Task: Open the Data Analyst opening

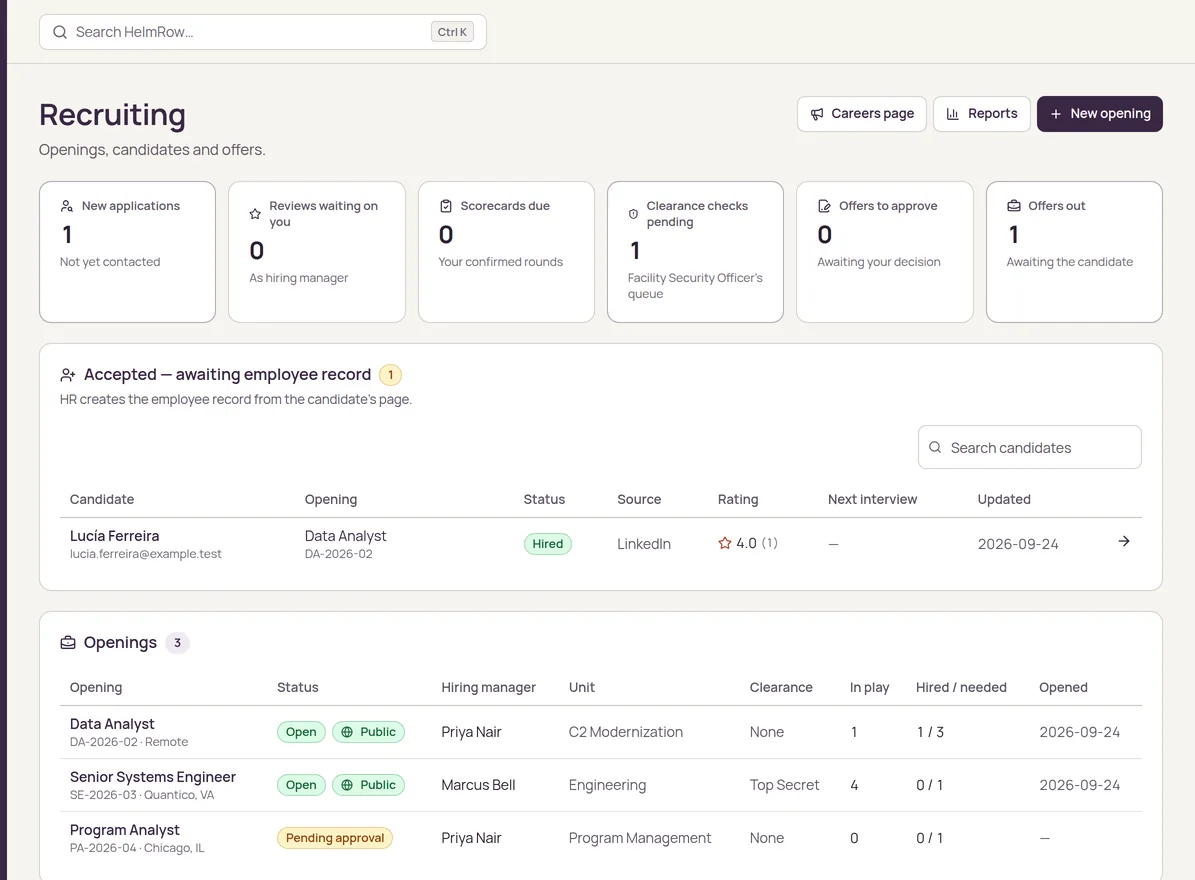Action: tap(112, 724)
